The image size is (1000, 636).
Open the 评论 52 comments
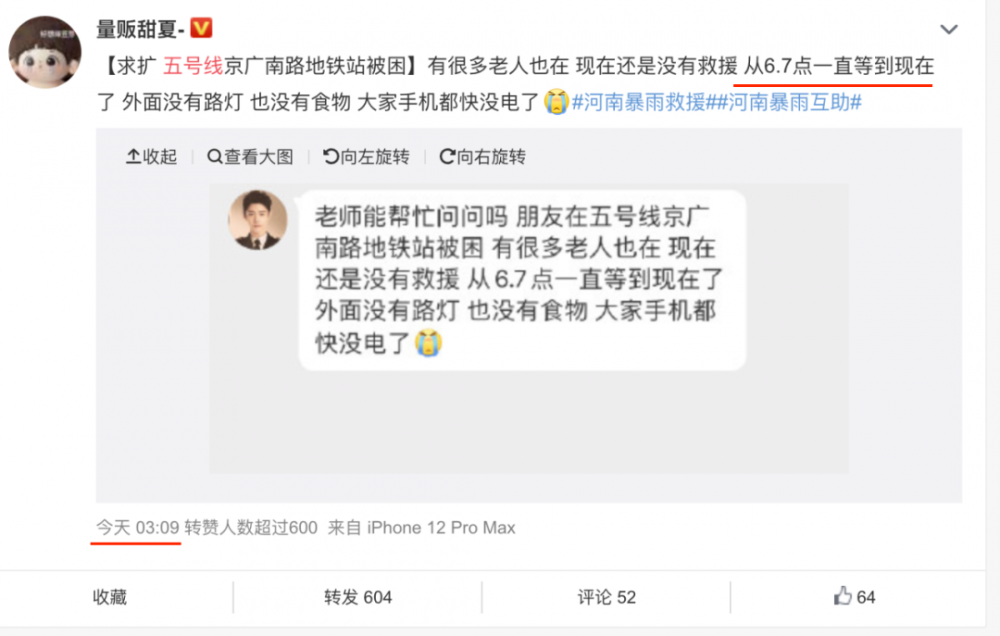point(607,597)
